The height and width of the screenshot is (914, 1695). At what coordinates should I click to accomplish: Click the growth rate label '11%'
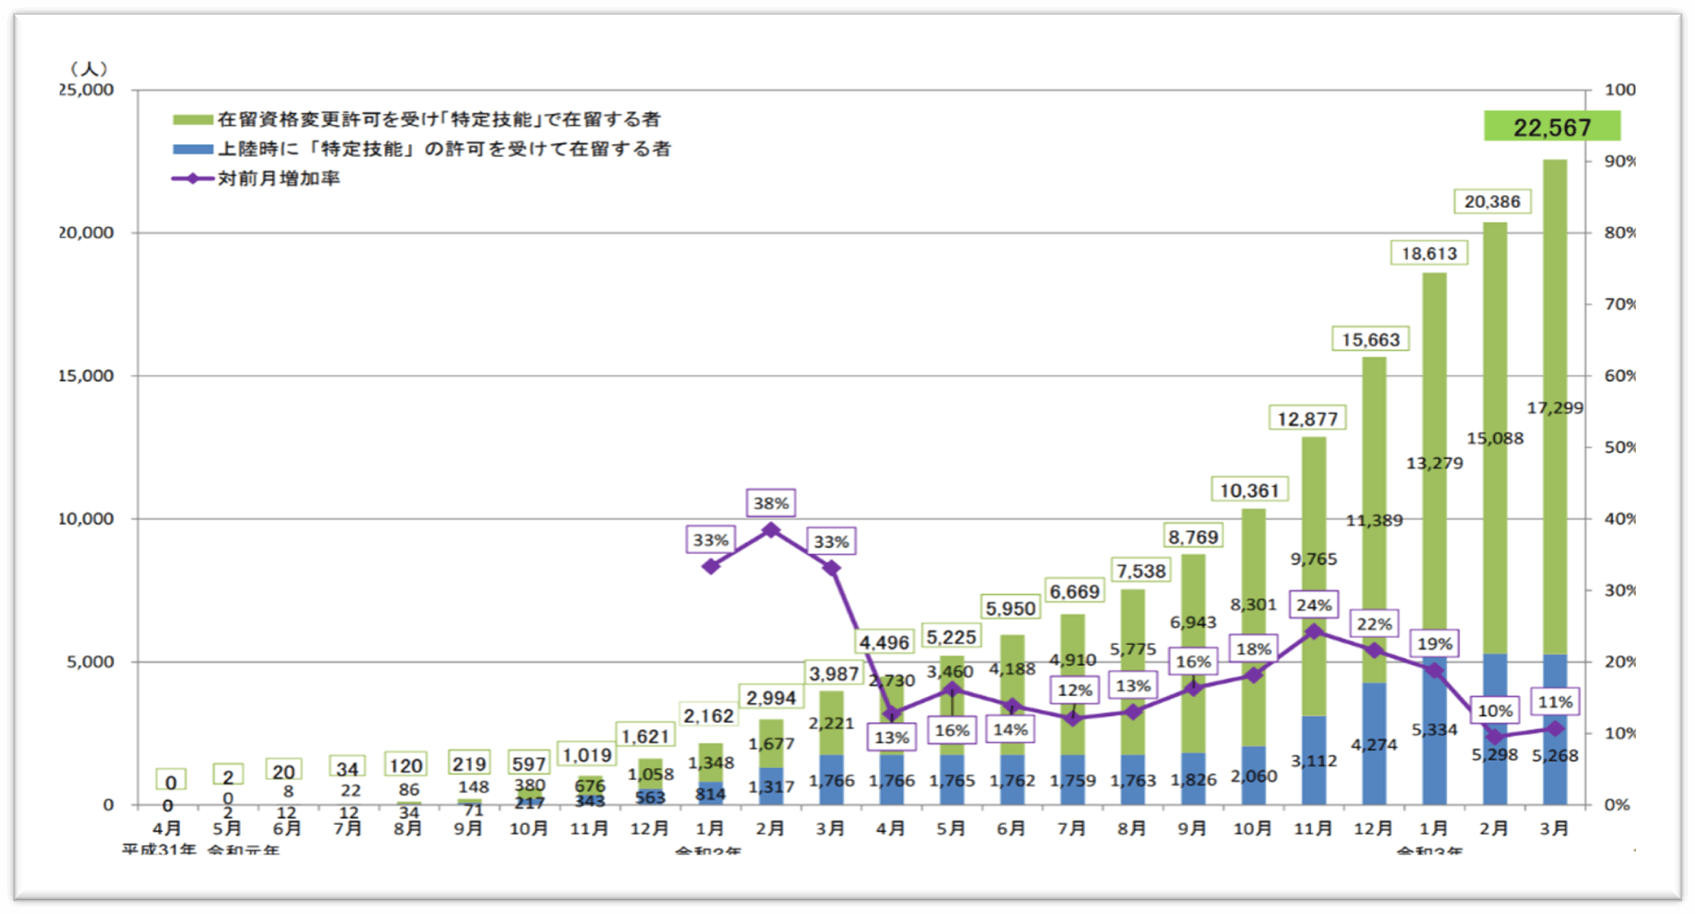(x=1555, y=702)
